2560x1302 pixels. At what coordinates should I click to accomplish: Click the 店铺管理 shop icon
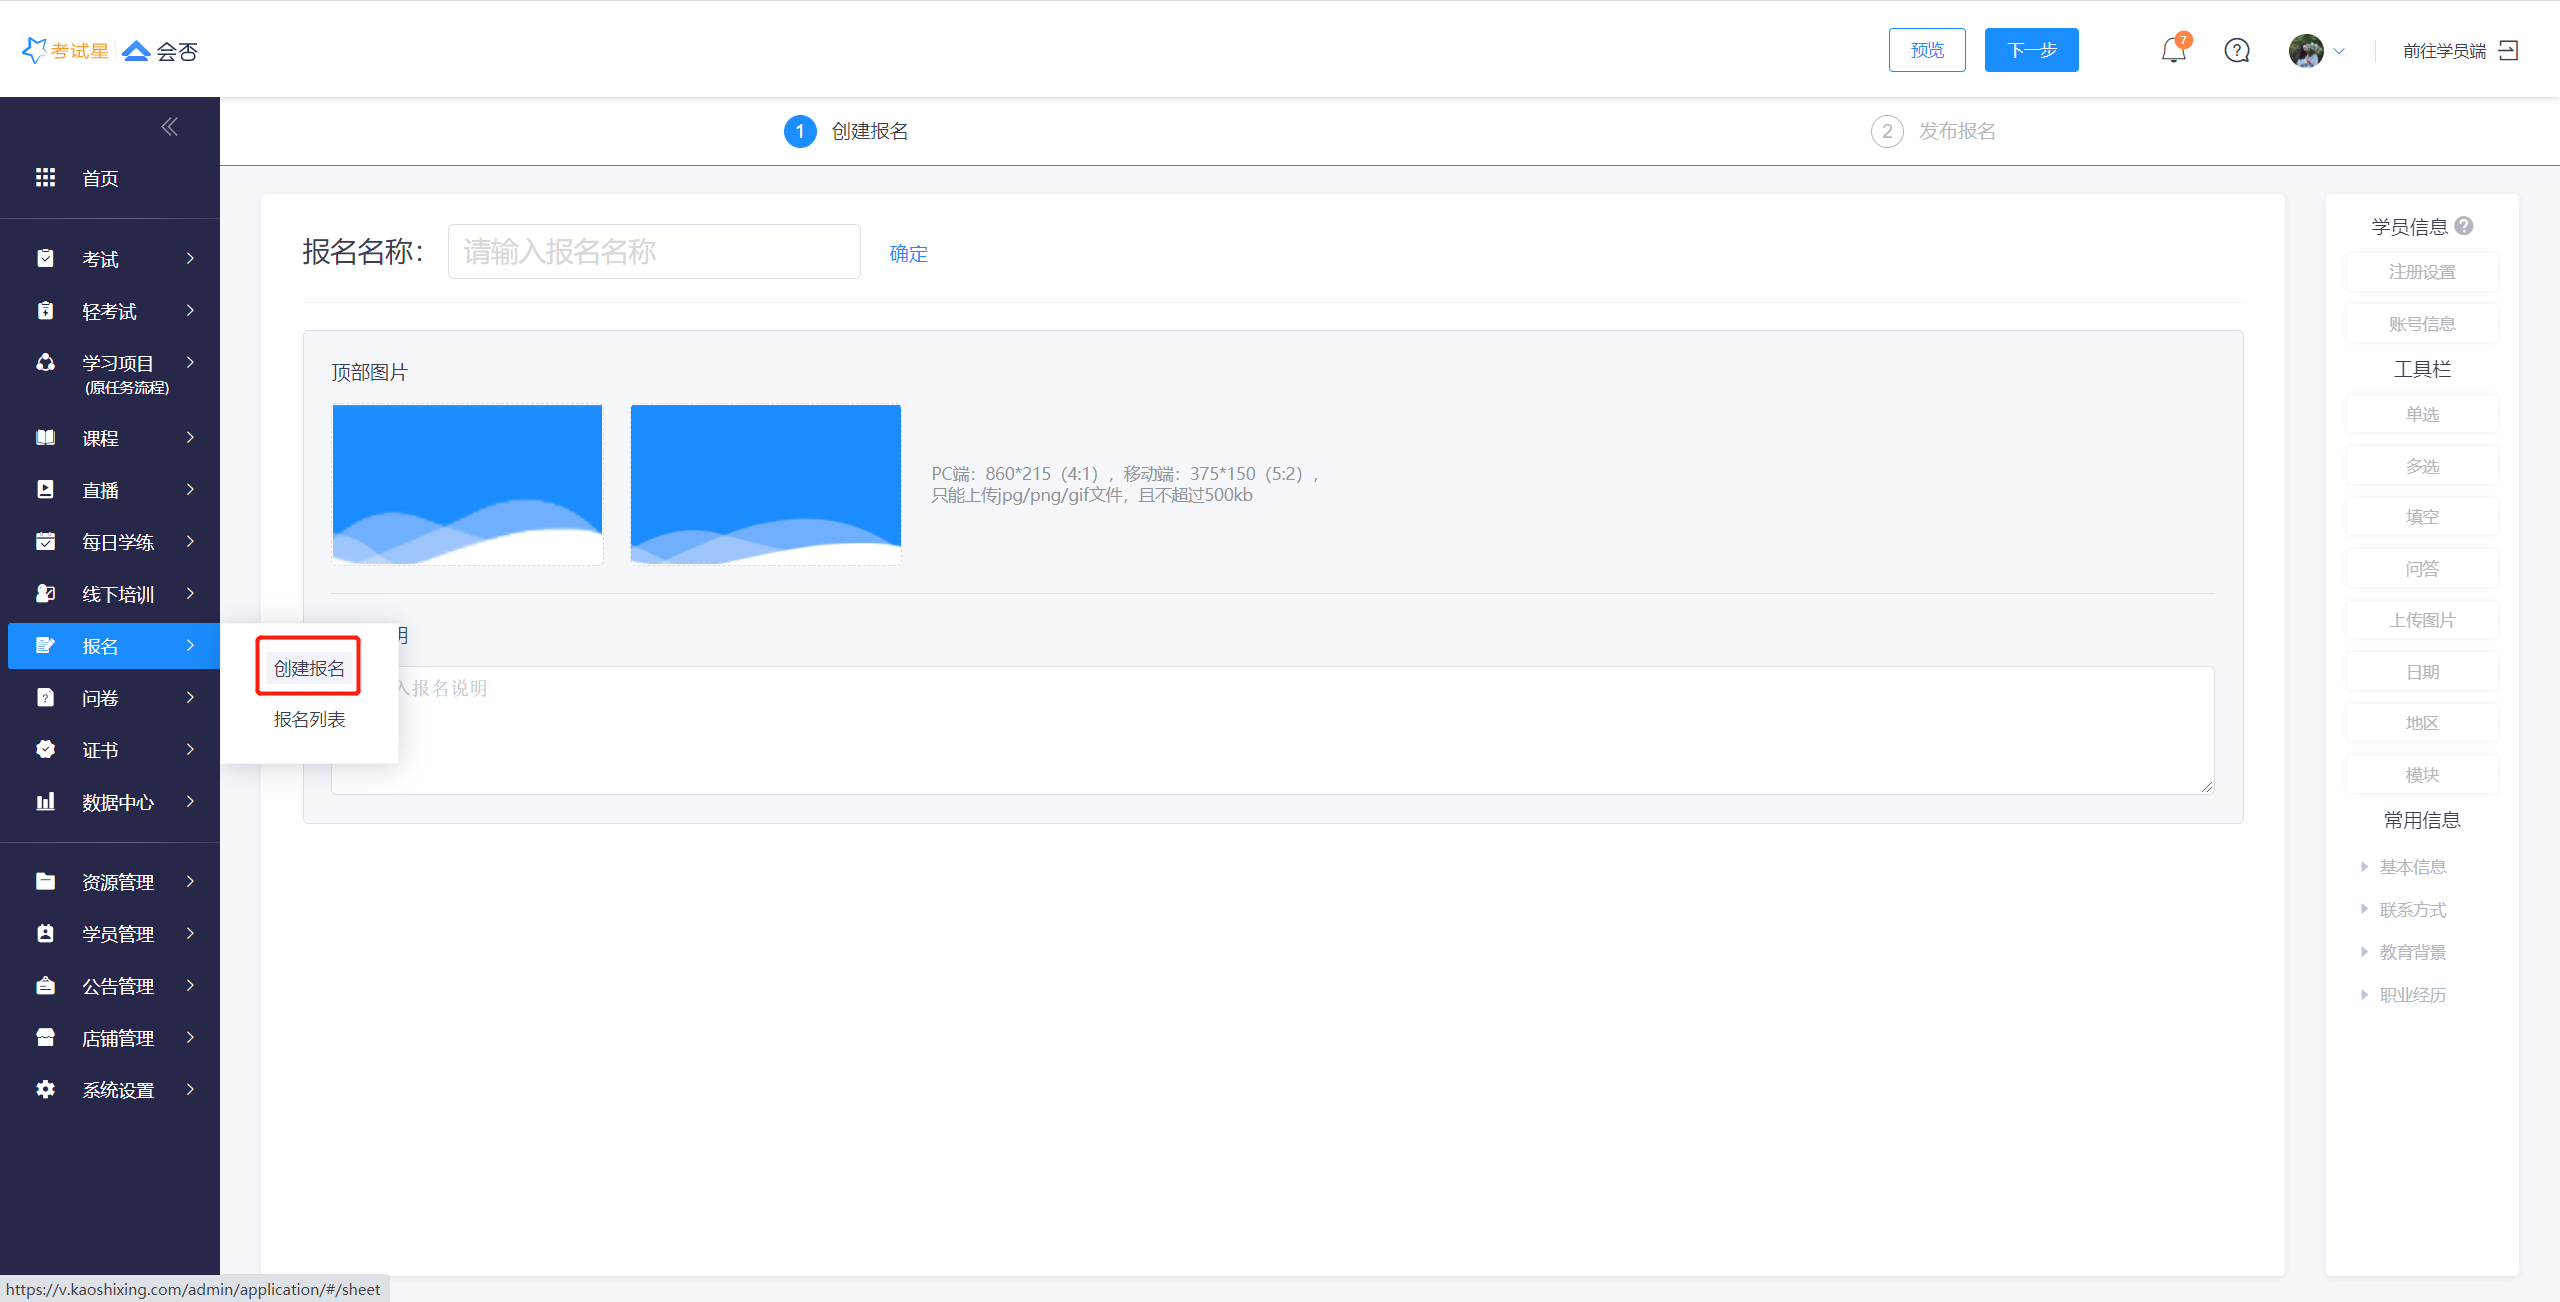coord(45,1037)
